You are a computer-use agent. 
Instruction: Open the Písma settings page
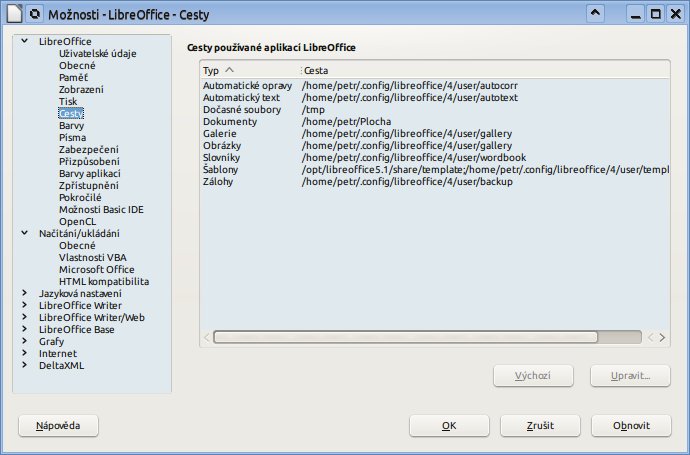point(73,137)
